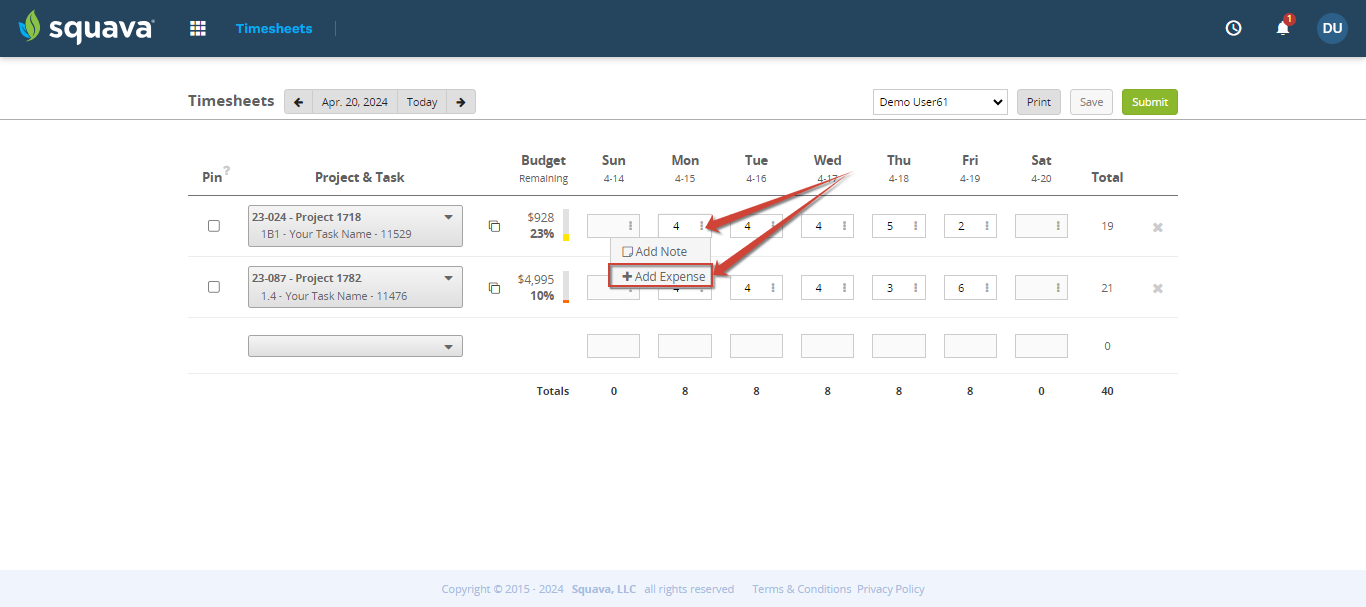
Task: Click the Squava logo
Action: click(85, 27)
